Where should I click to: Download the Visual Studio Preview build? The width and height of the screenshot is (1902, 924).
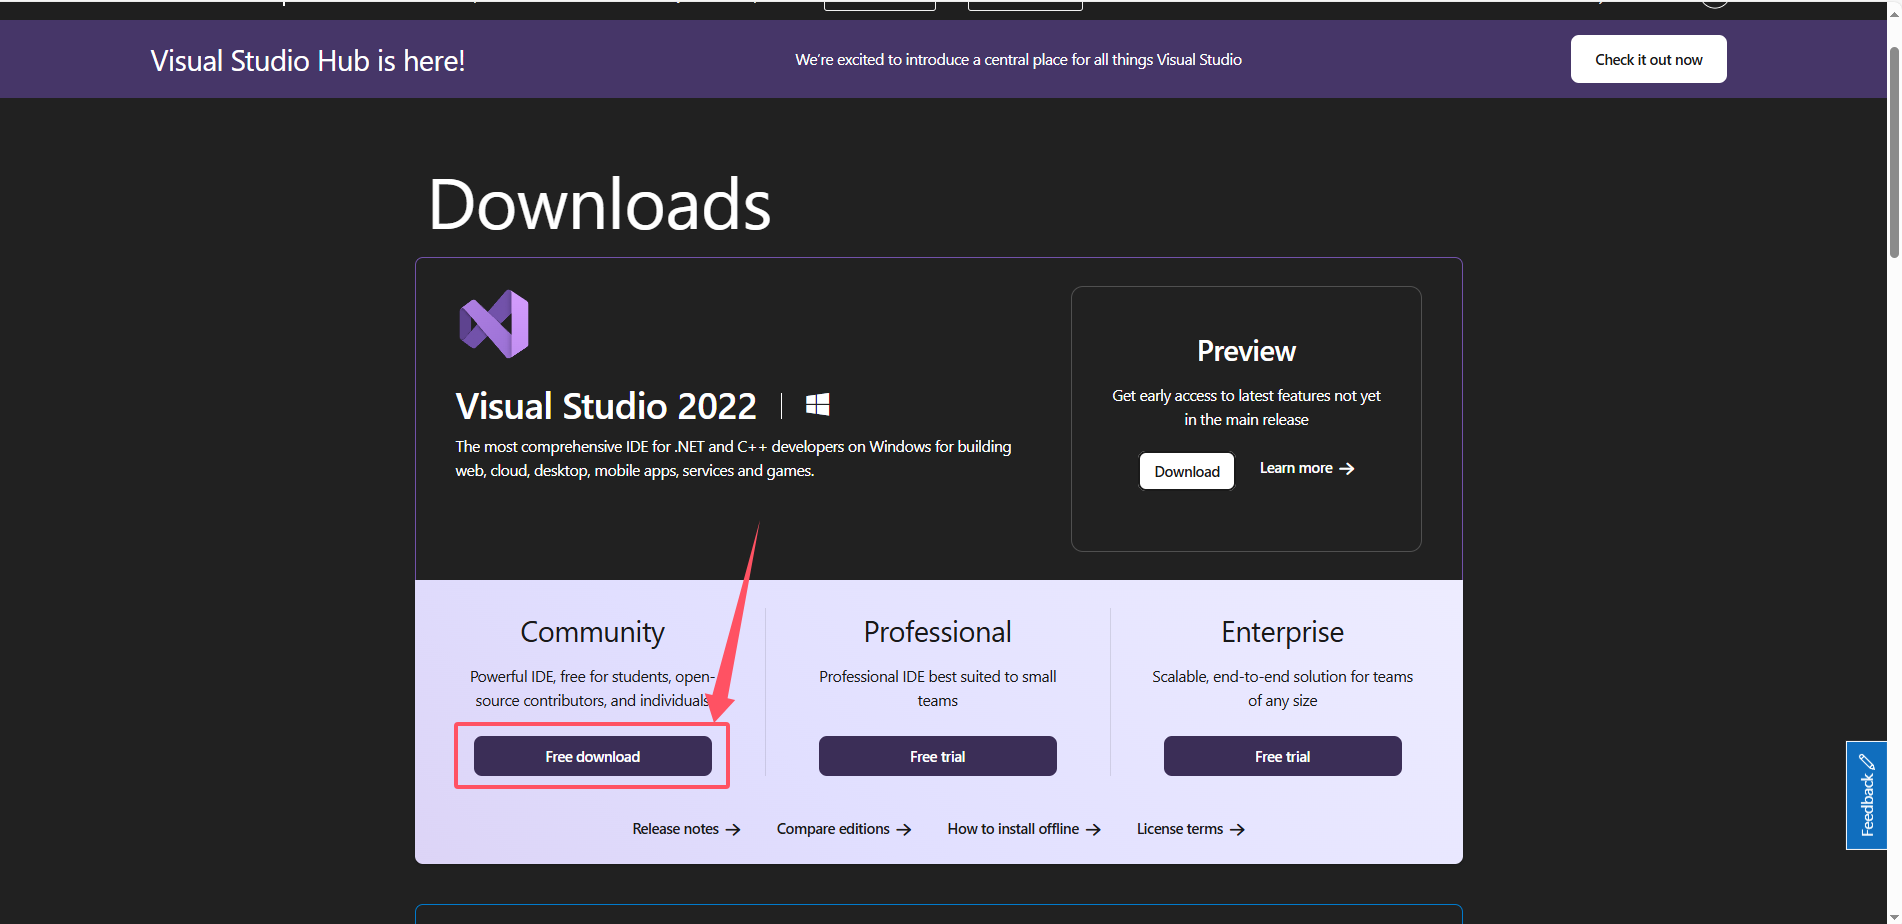point(1186,471)
